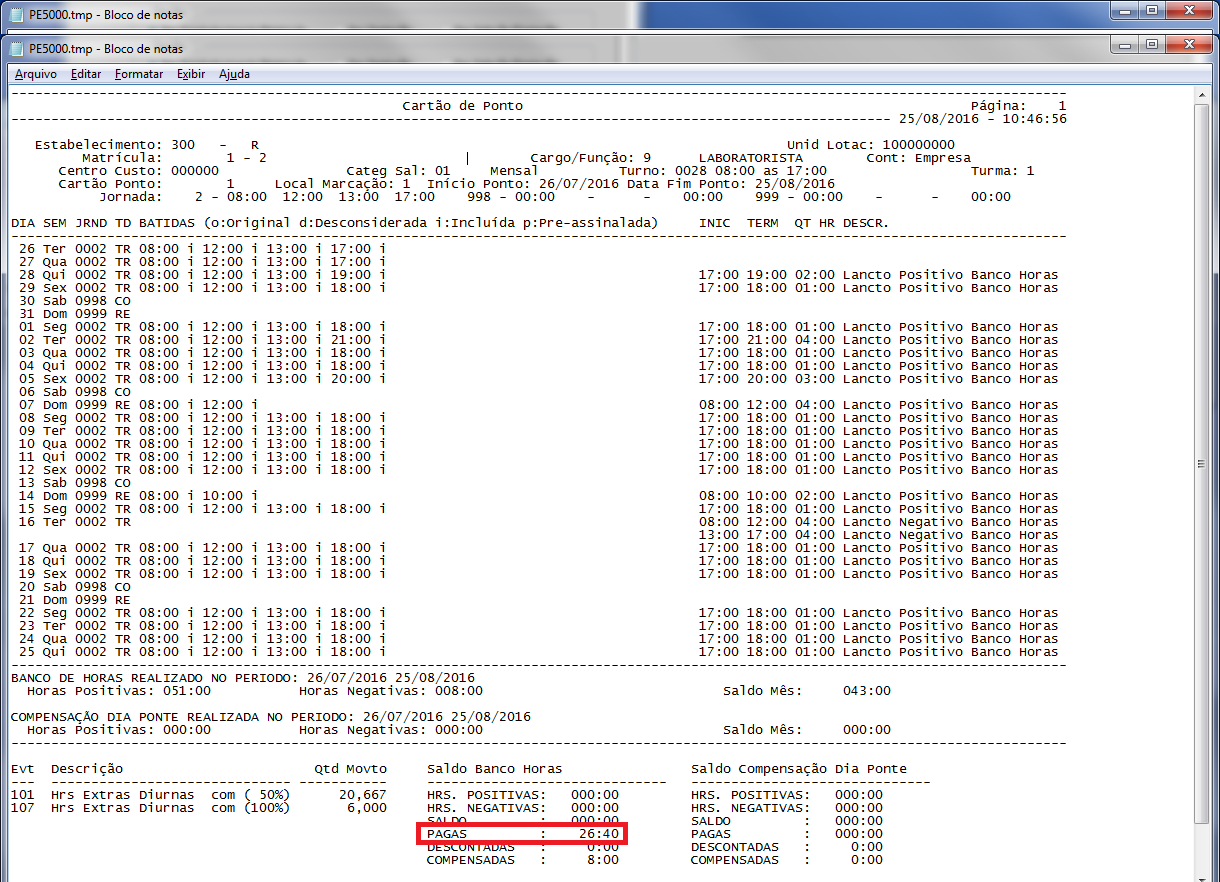This screenshot has width=1220, height=882.
Task: Click 'COMPENSAÇÃO DIA PONTE REALIZADA' line
Action: pyautogui.click(x=270, y=717)
